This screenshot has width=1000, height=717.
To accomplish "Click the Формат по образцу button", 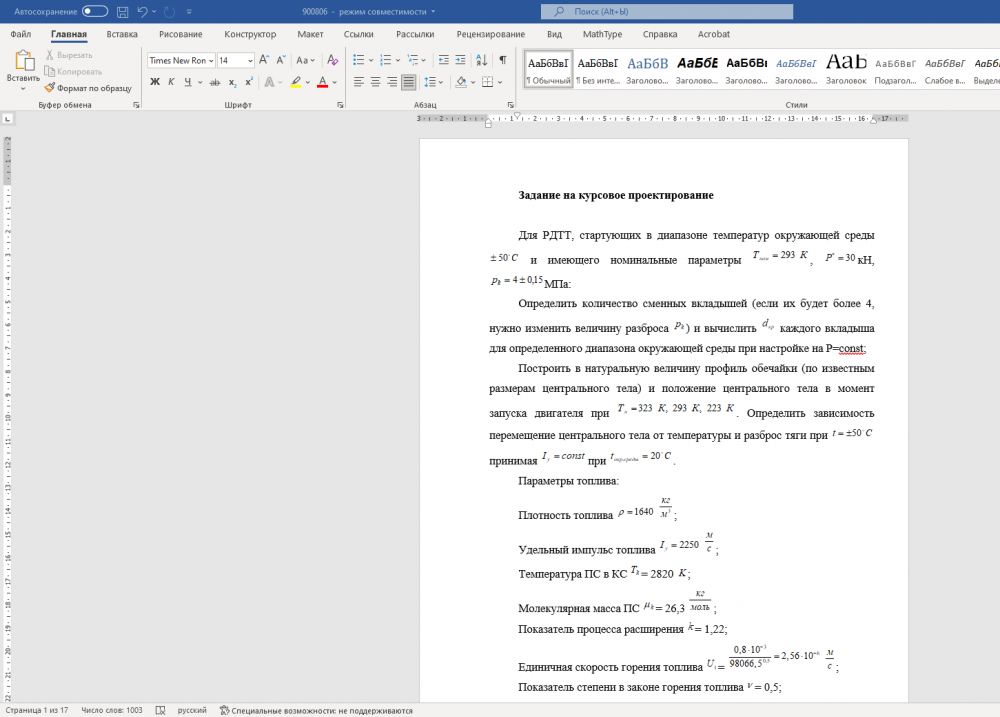I will pyautogui.click(x=87, y=88).
